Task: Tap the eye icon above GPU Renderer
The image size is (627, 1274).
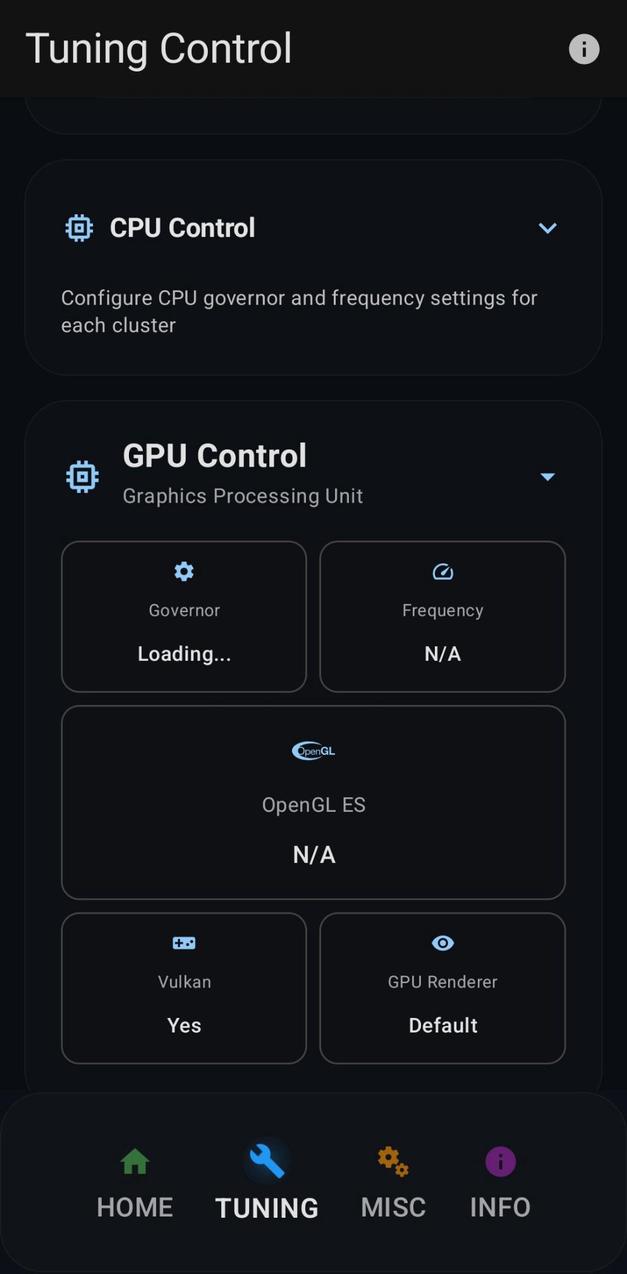Action: coord(442,941)
